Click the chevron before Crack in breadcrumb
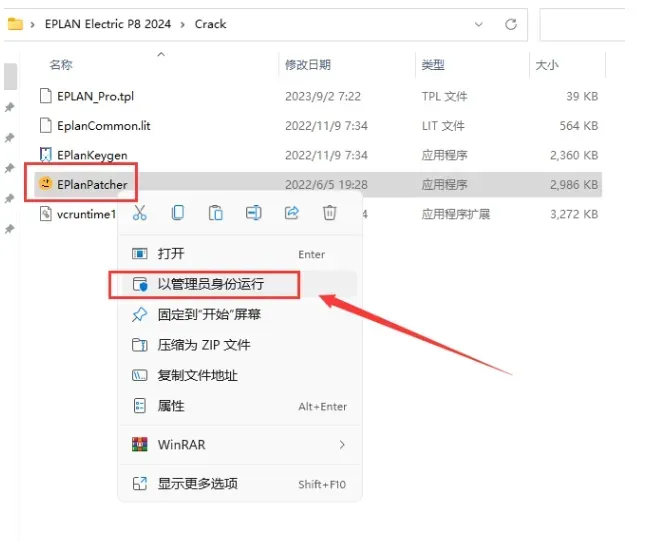Image resolution: width=651 pixels, height=542 pixels. click(x=183, y=25)
